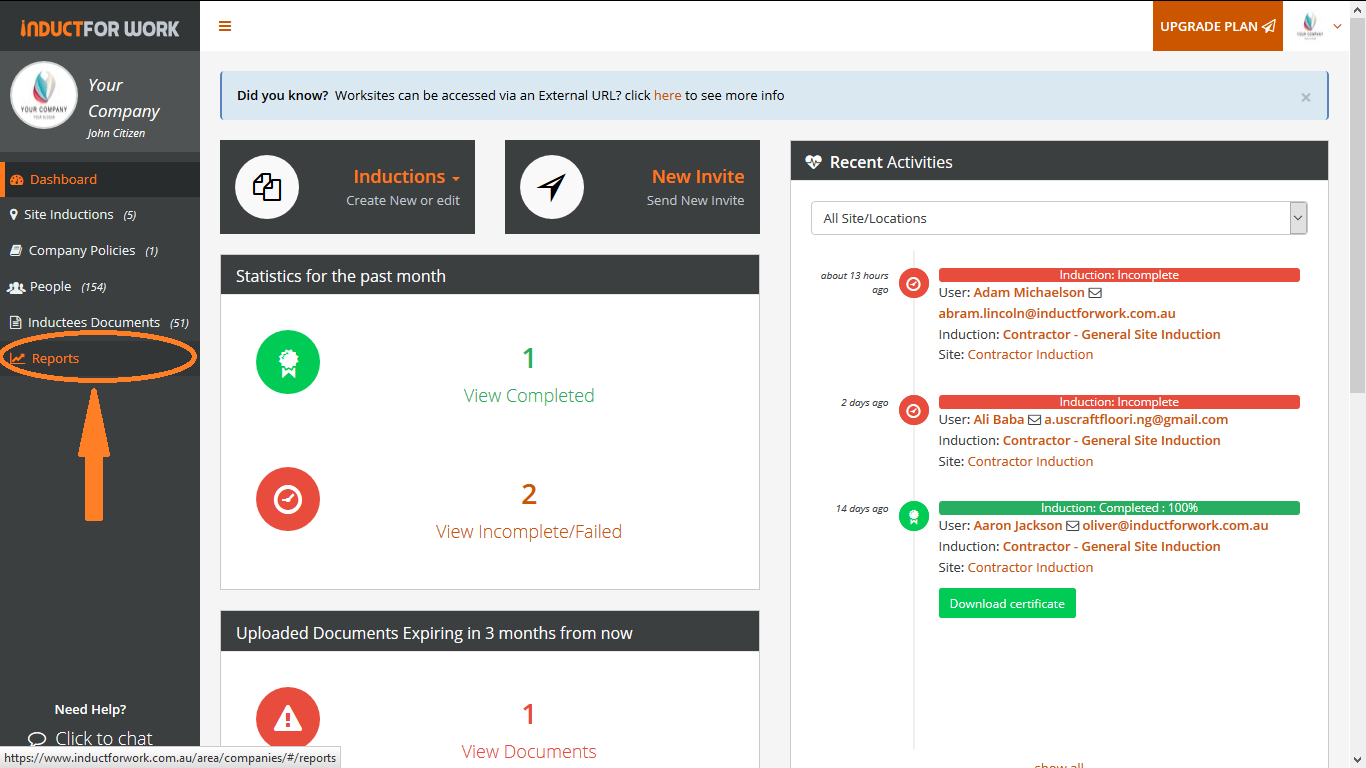
Task: Expand the Inductions dropdown
Action: pos(406,177)
